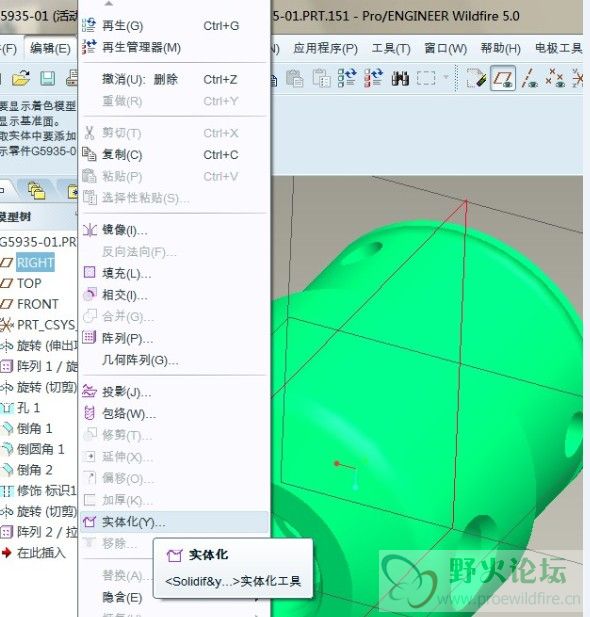The height and width of the screenshot is (617, 590).
Task: Click 倒圆角 1 feature in tree
Action: 40,449
